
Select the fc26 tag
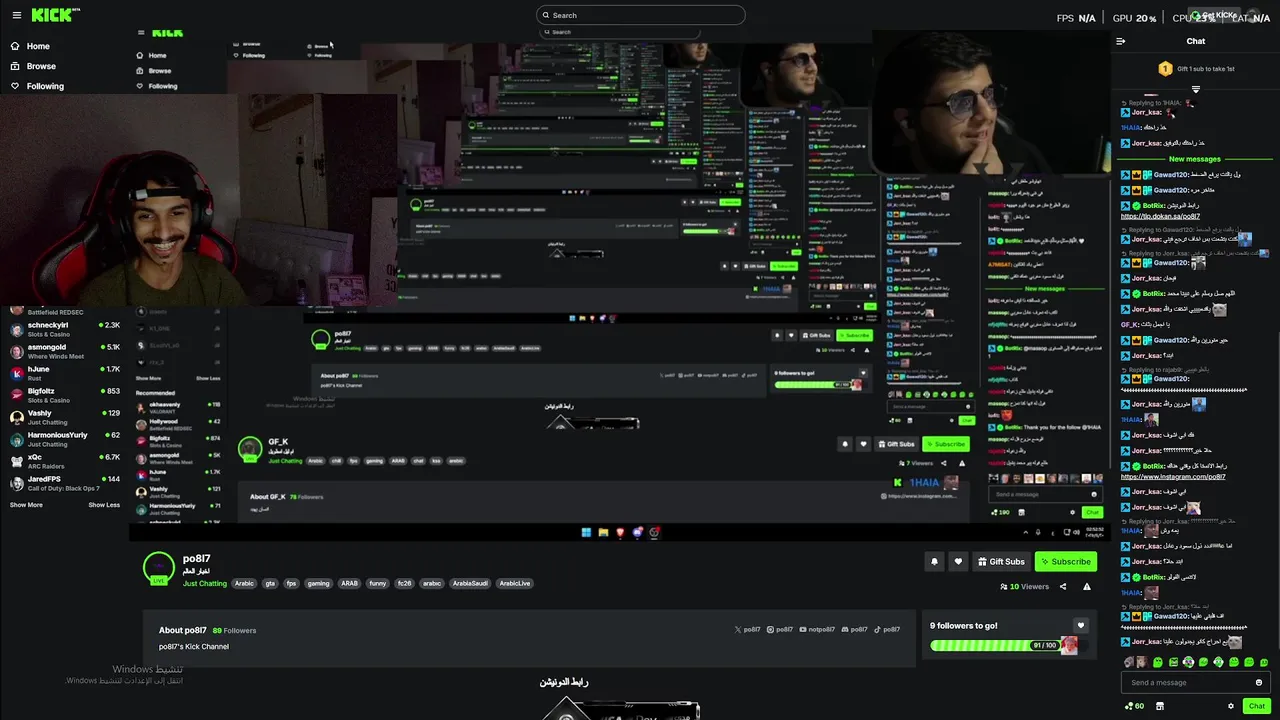tap(404, 583)
